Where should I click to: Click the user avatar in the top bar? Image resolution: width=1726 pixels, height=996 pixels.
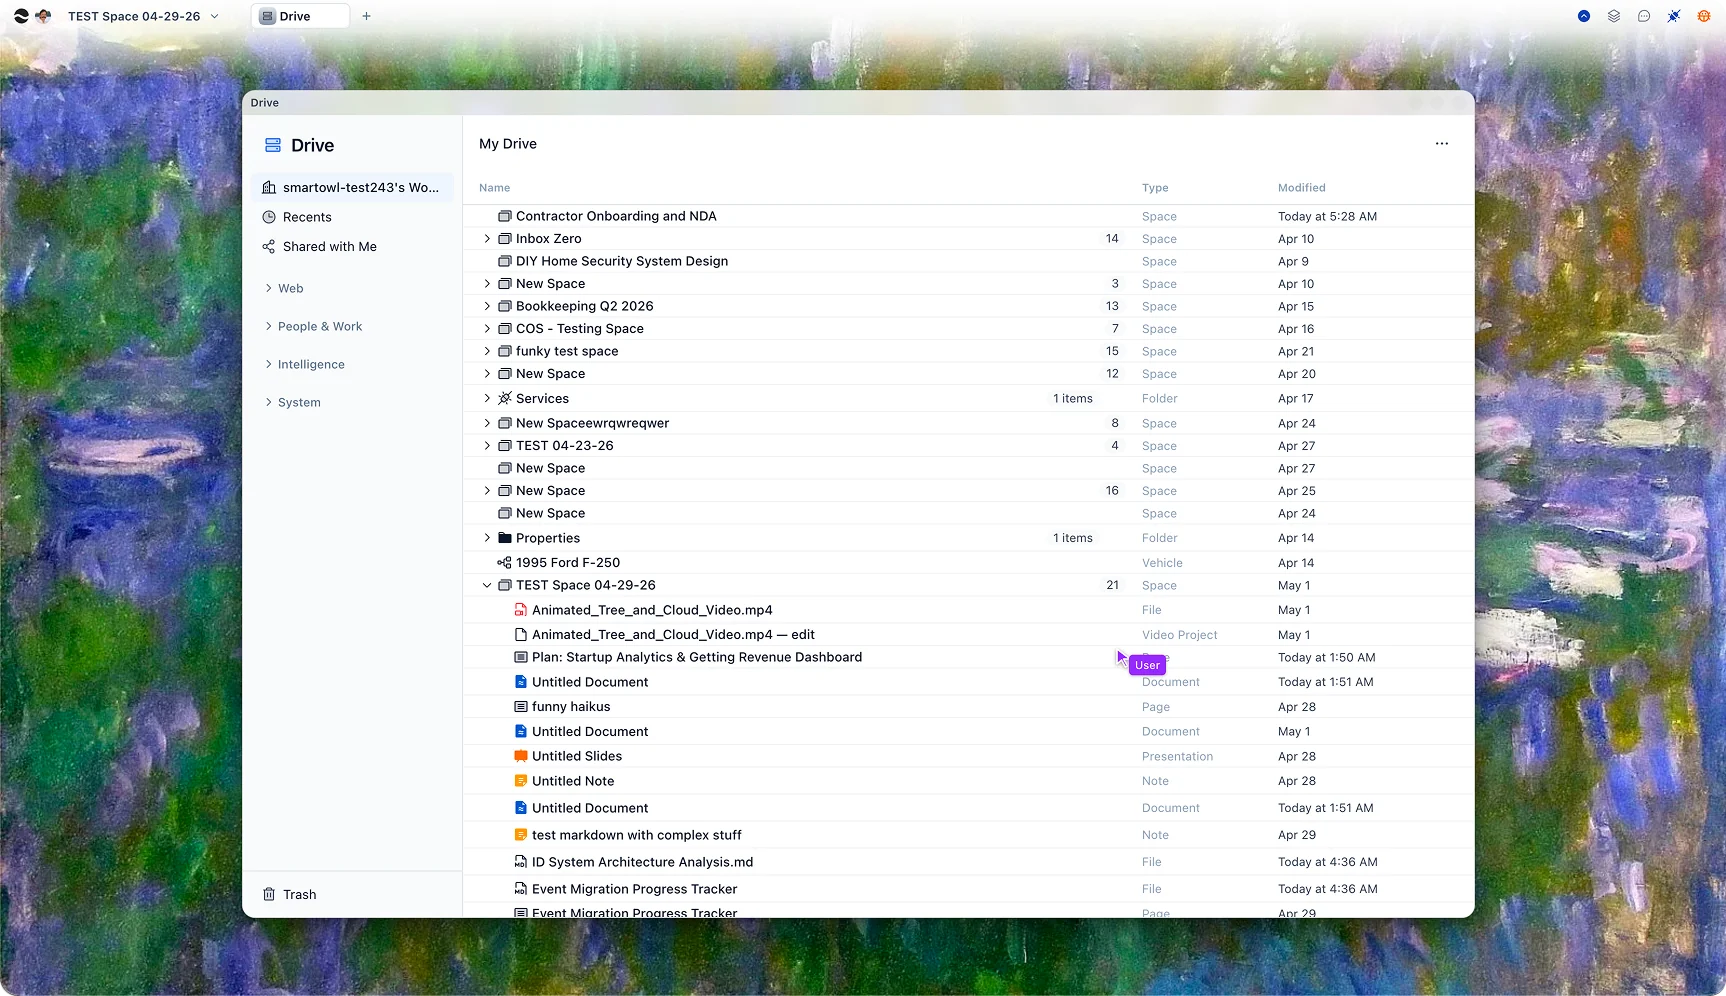43,16
